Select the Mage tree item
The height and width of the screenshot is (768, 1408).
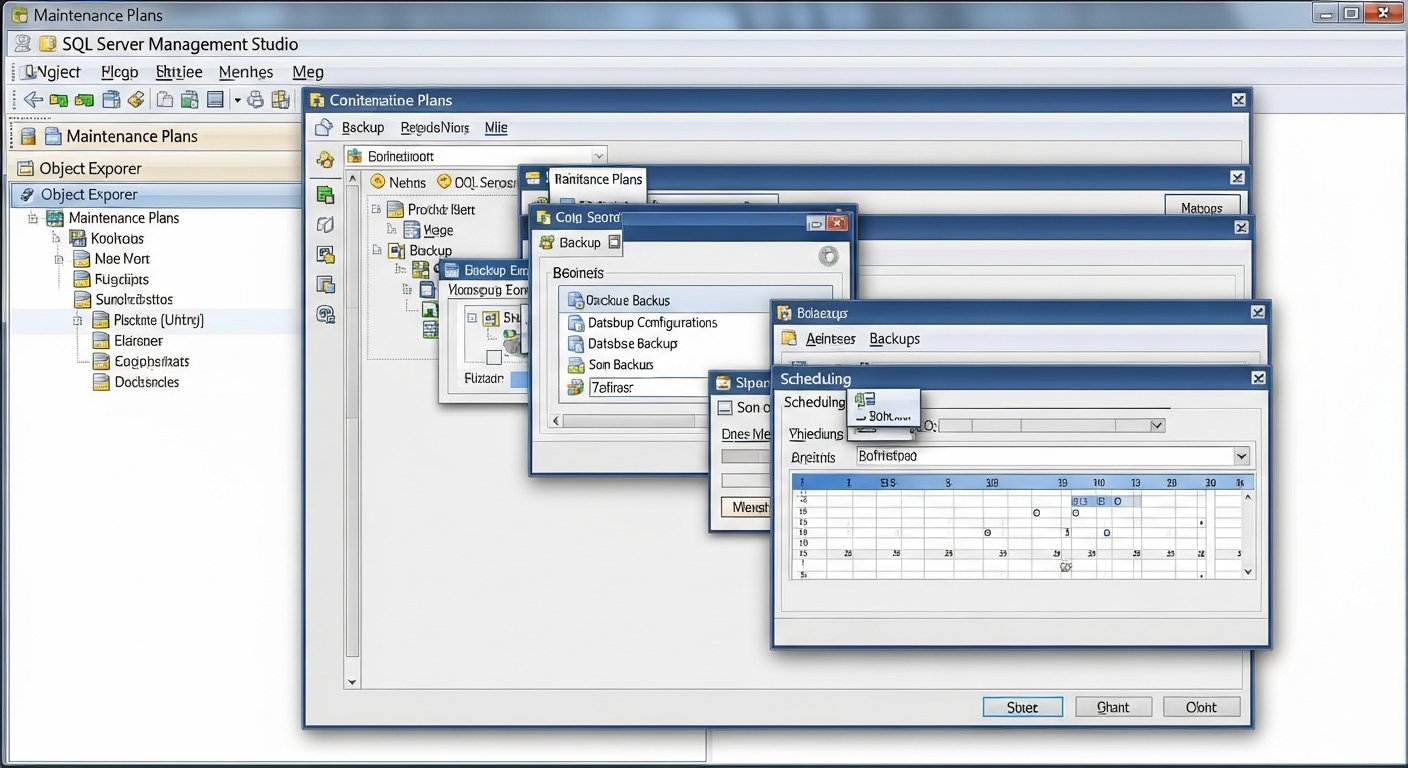coord(428,230)
